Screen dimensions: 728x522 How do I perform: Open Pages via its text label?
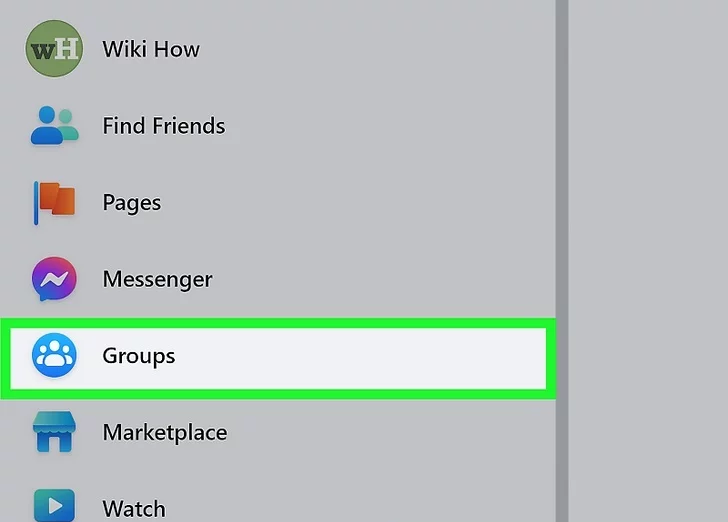click(131, 203)
